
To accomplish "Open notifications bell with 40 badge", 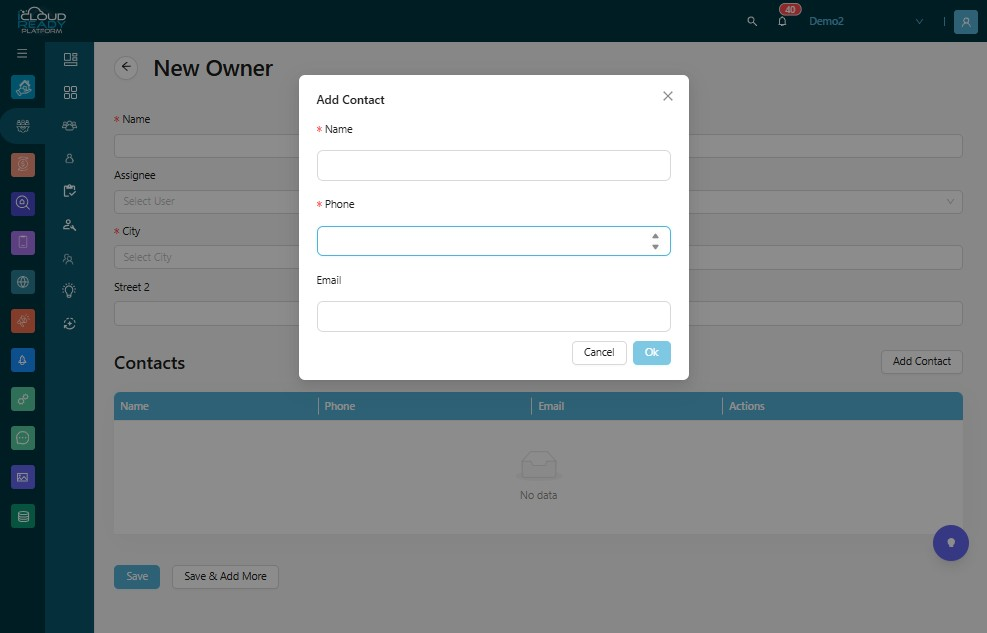I will click(x=782, y=21).
